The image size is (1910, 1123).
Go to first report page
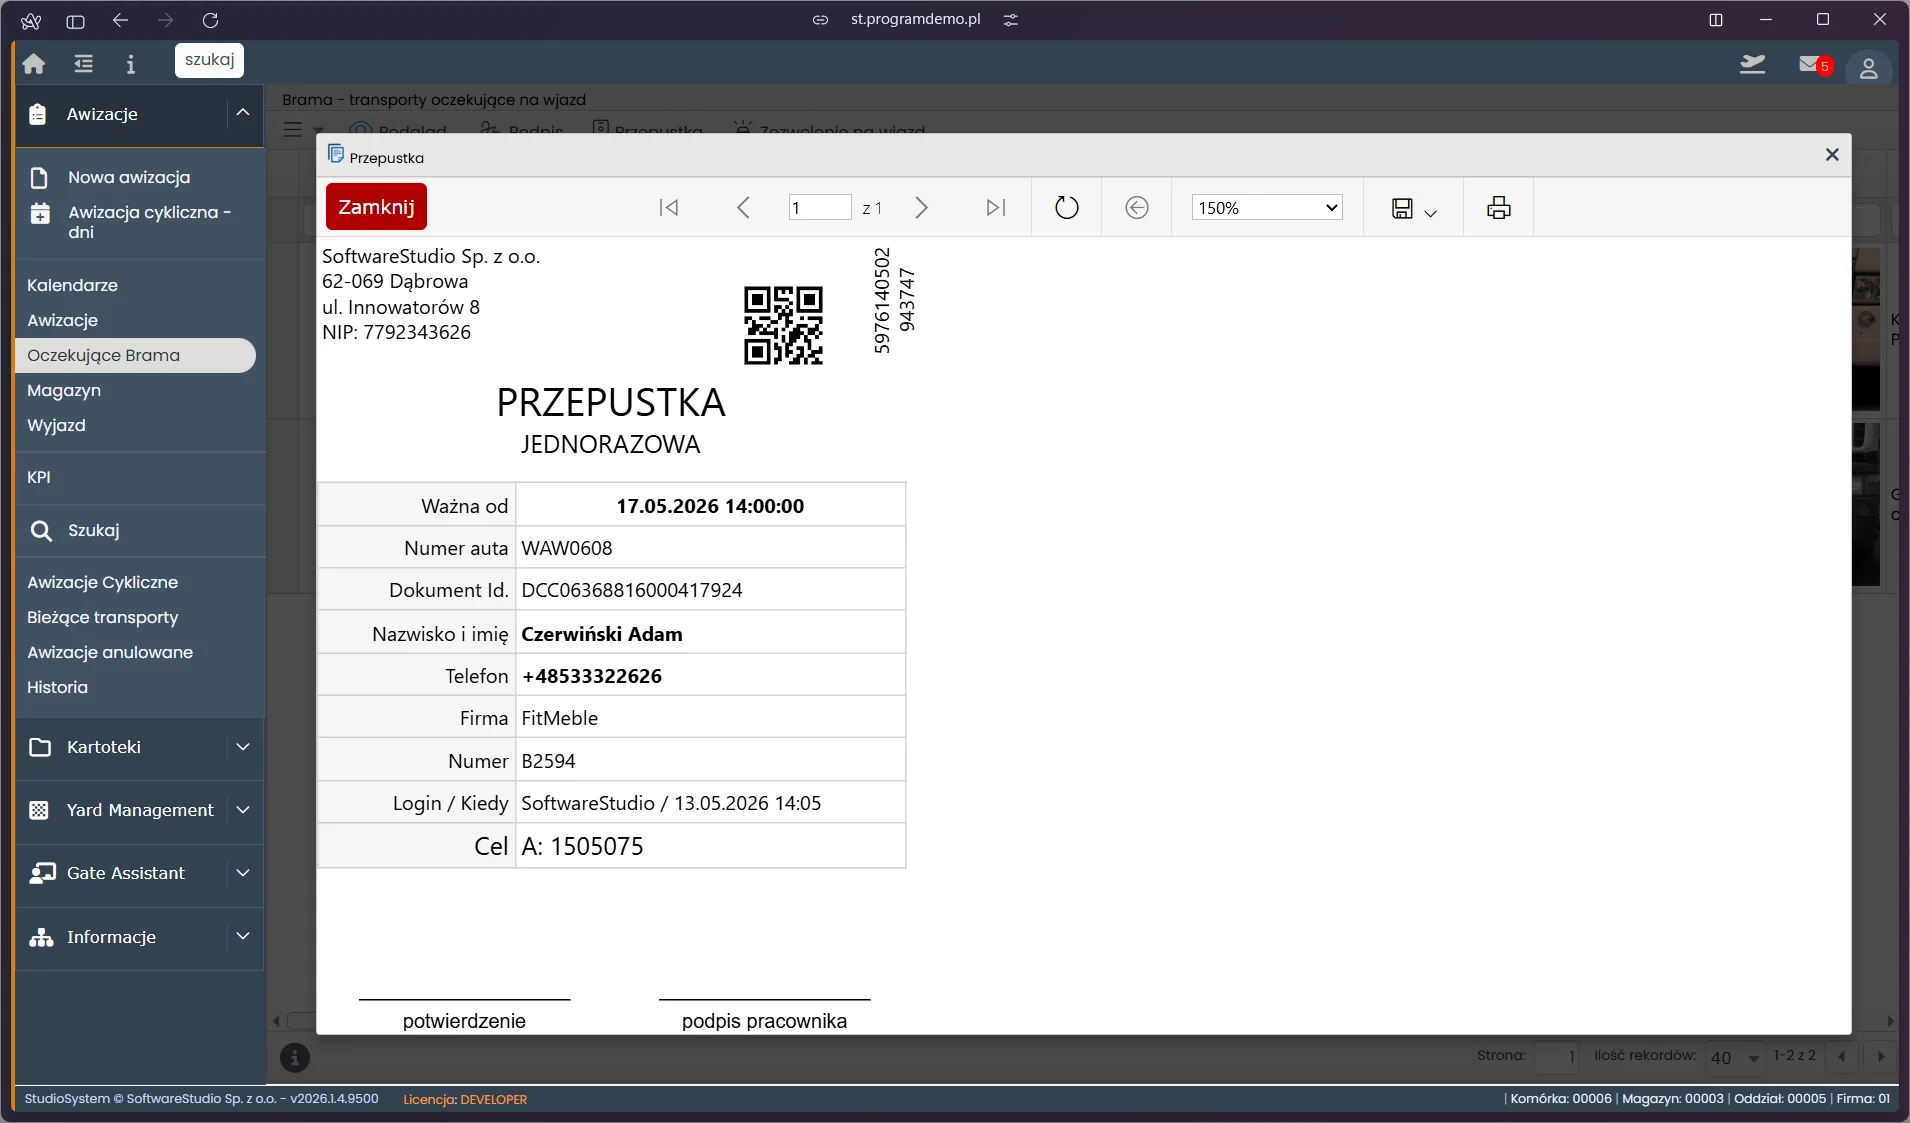(x=669, y=207)
